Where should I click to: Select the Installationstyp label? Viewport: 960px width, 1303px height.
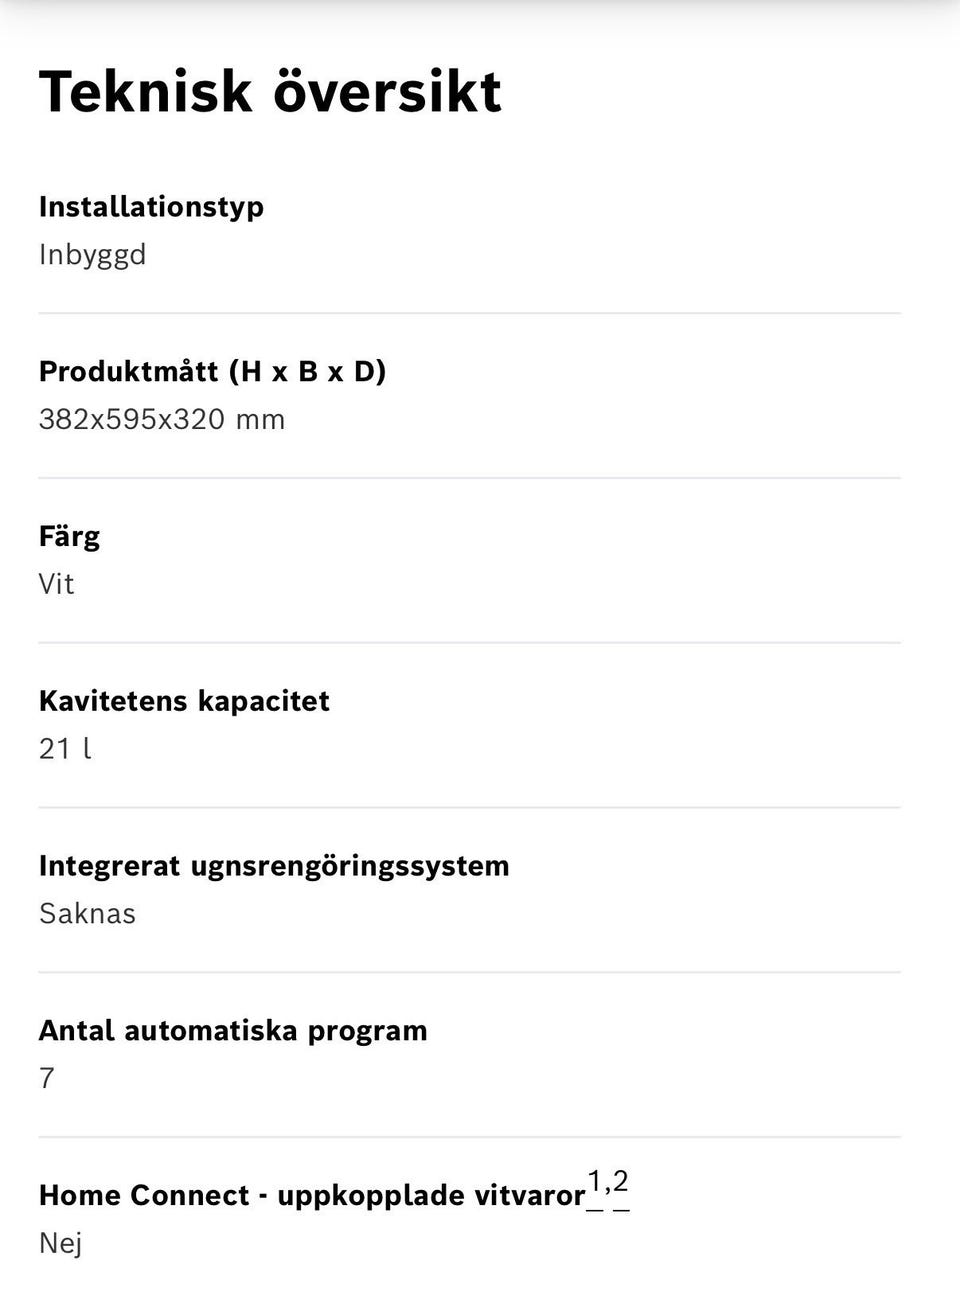point(151,207)
